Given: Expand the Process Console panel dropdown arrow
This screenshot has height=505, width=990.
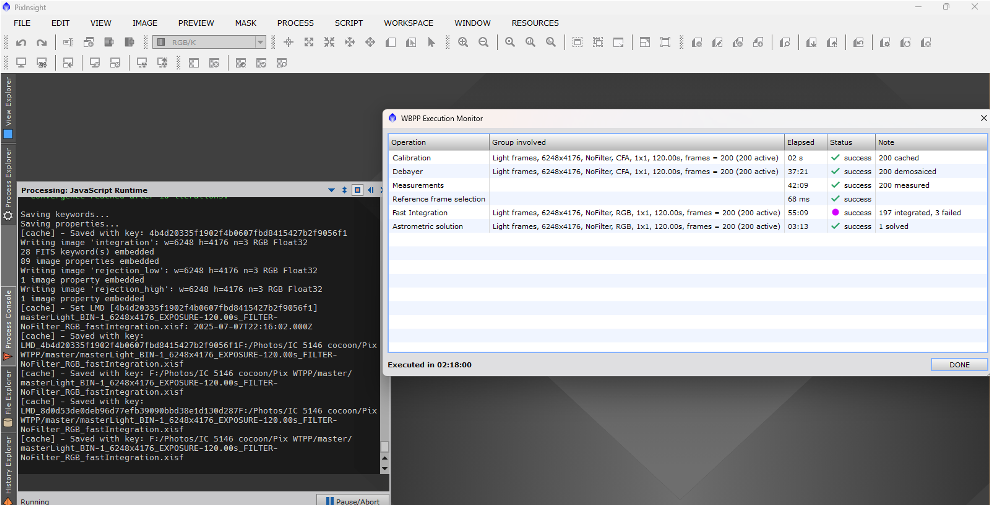Looking at the screenshot, I should coord(331,190).
